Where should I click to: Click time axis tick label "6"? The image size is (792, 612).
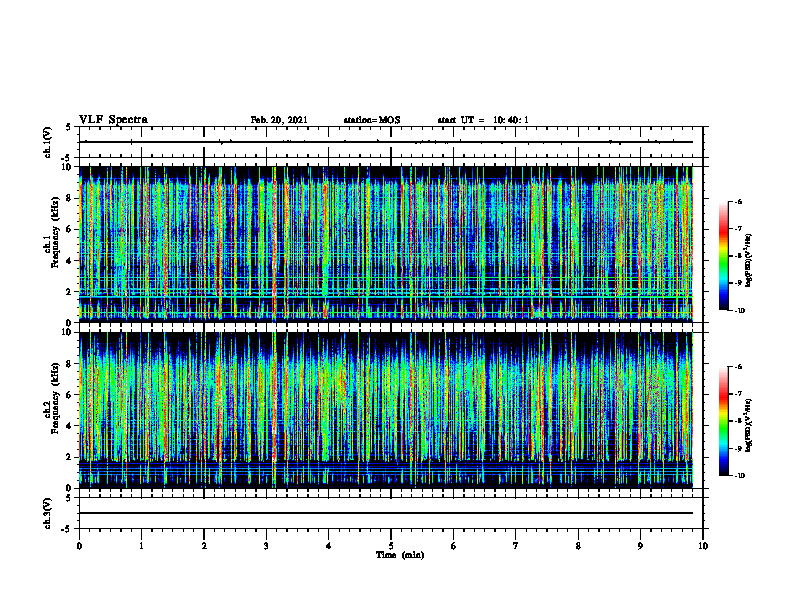click(x=454, y=546)
